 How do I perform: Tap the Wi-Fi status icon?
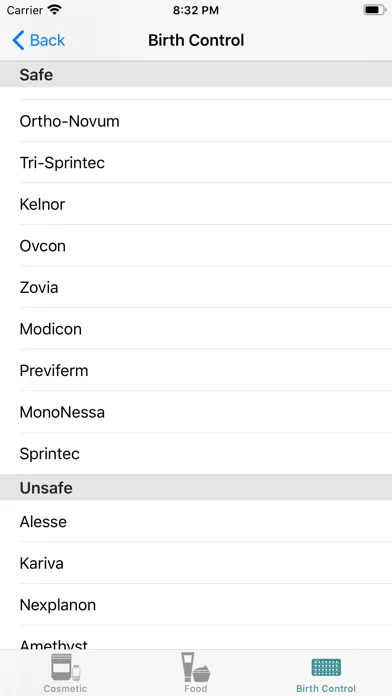[55, 10]
